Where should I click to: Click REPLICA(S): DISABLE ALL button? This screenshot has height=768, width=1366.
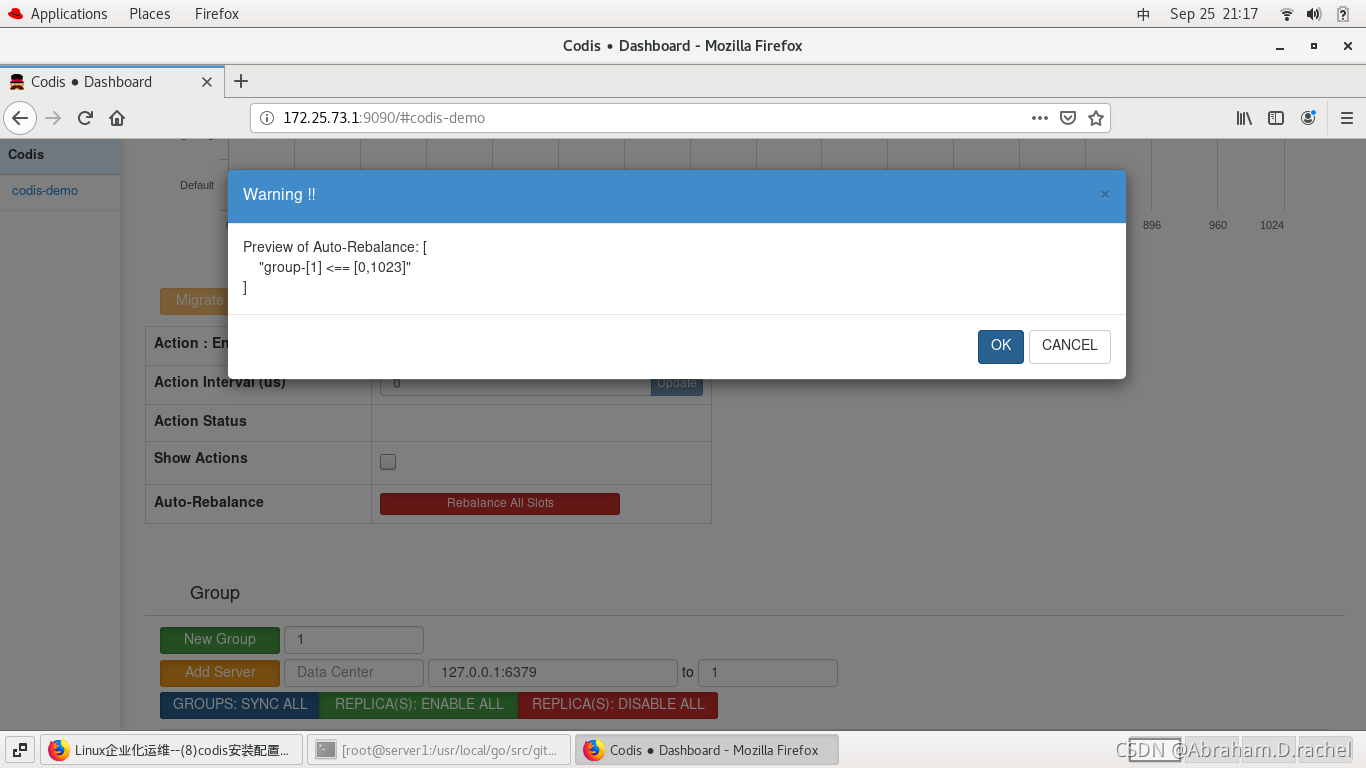[618, 704]
